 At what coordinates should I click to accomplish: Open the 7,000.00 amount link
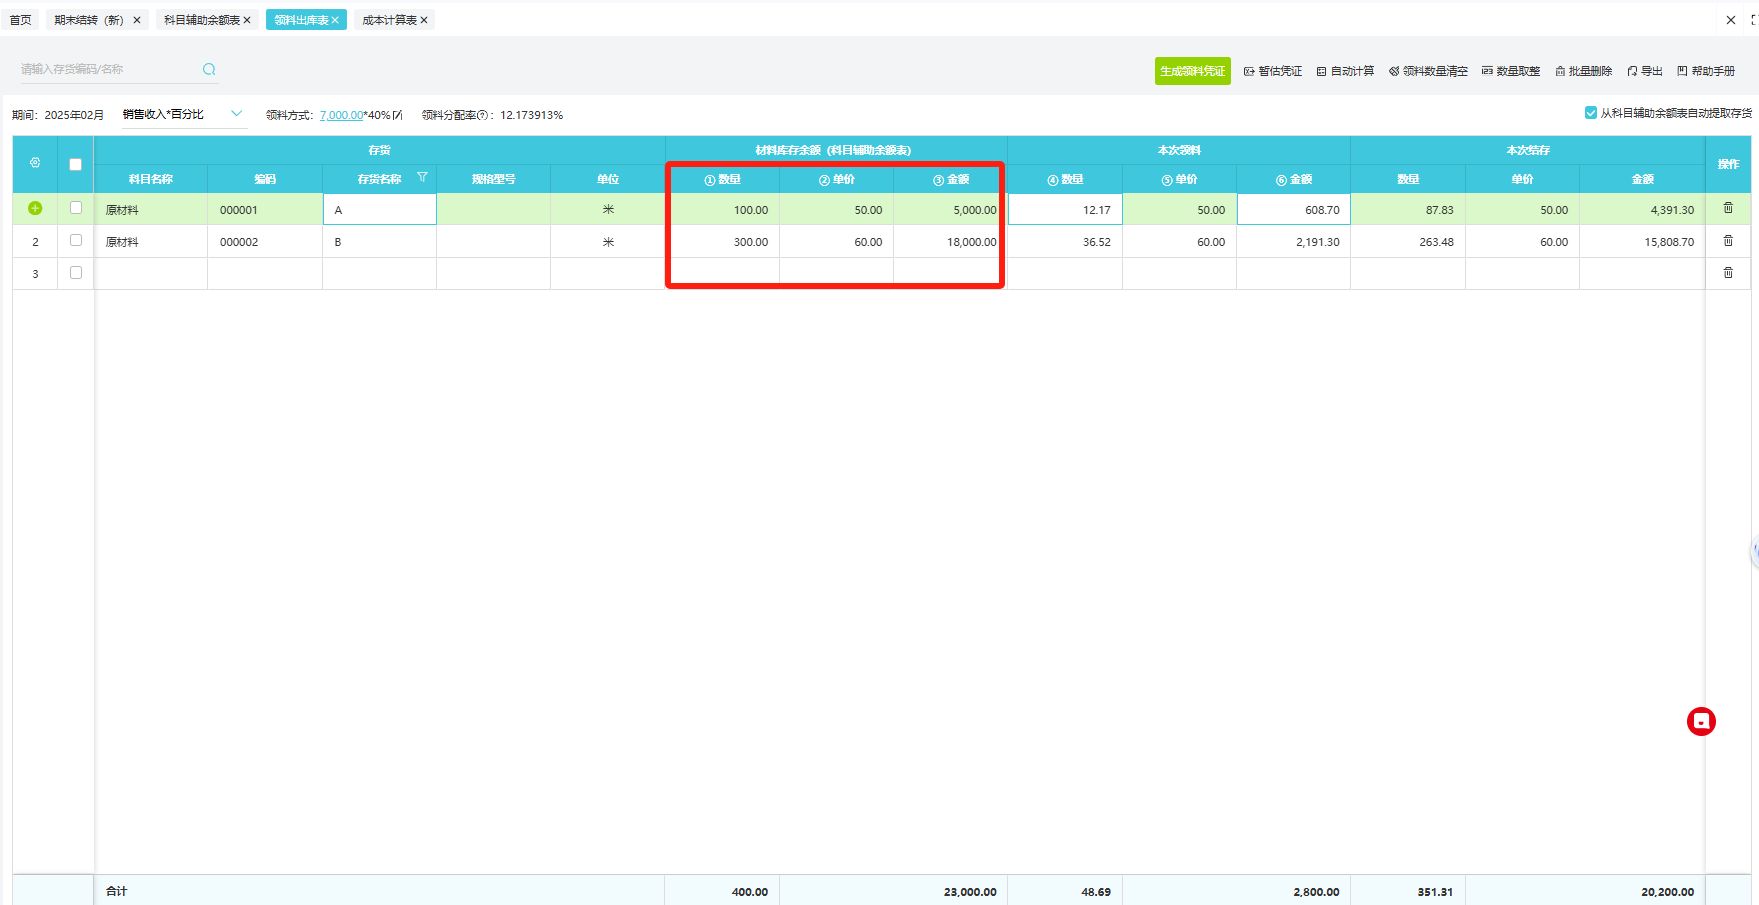point(341,115)
